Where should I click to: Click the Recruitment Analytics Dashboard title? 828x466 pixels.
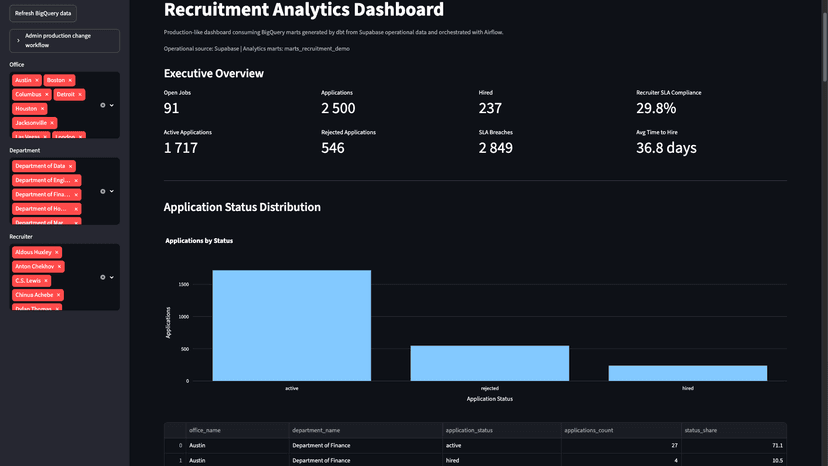click(304, 10)
